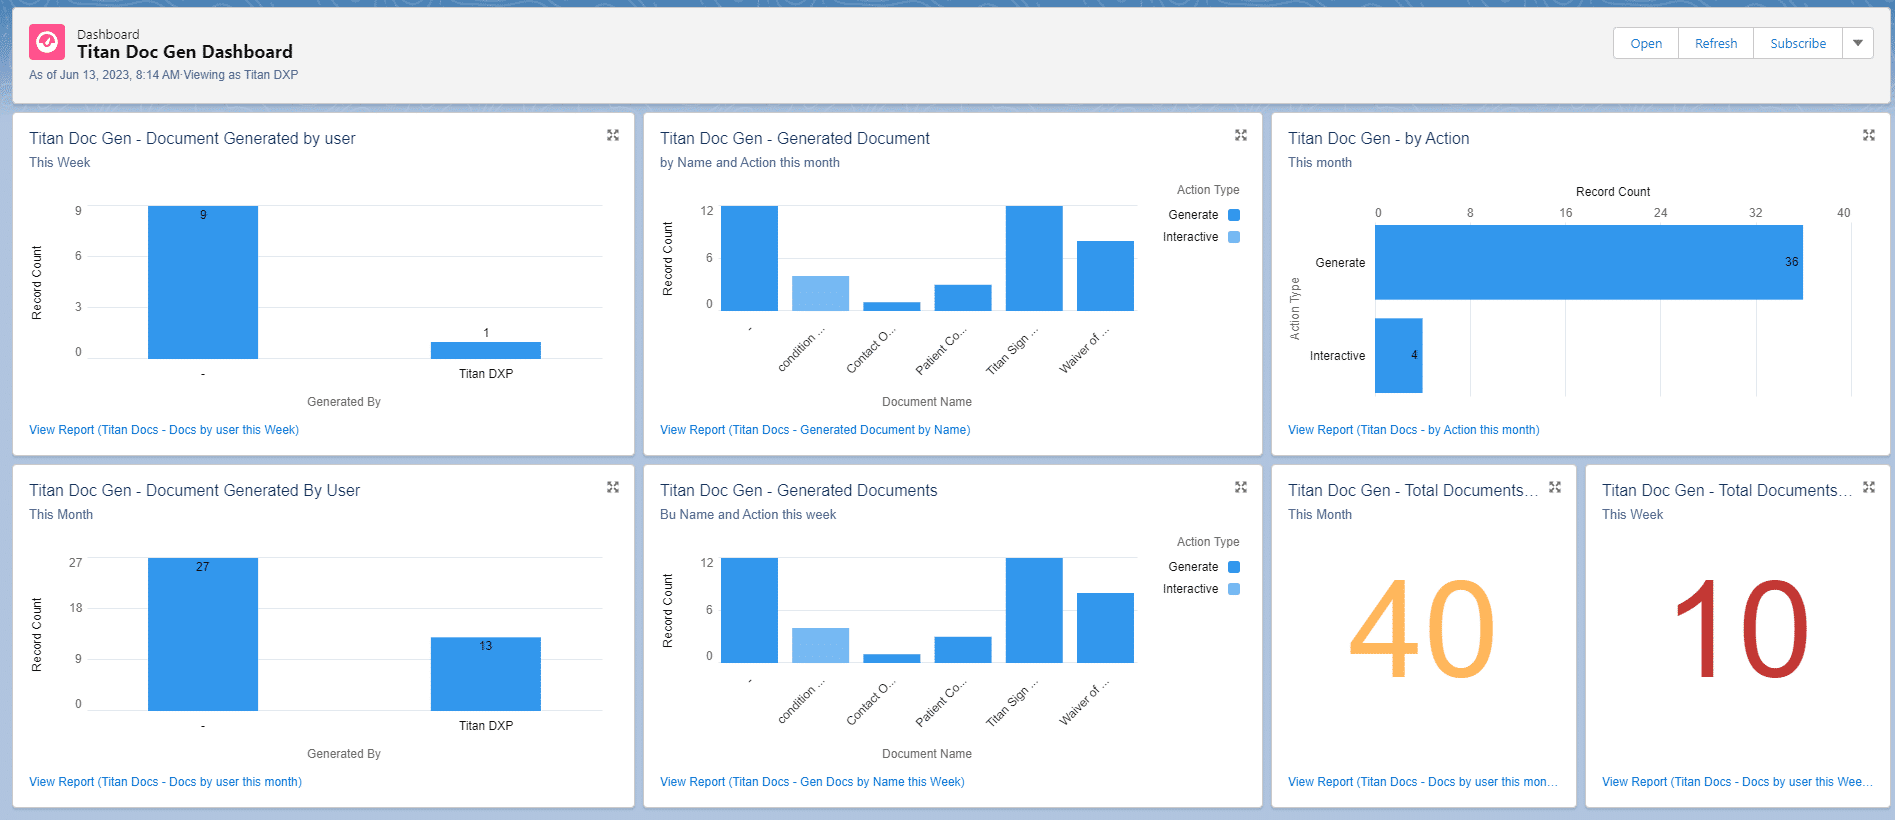The height and width of the screenshot is (820, 1895).
Task: Click the Generate legend swatch in top chart
Action: (1234, 215)
